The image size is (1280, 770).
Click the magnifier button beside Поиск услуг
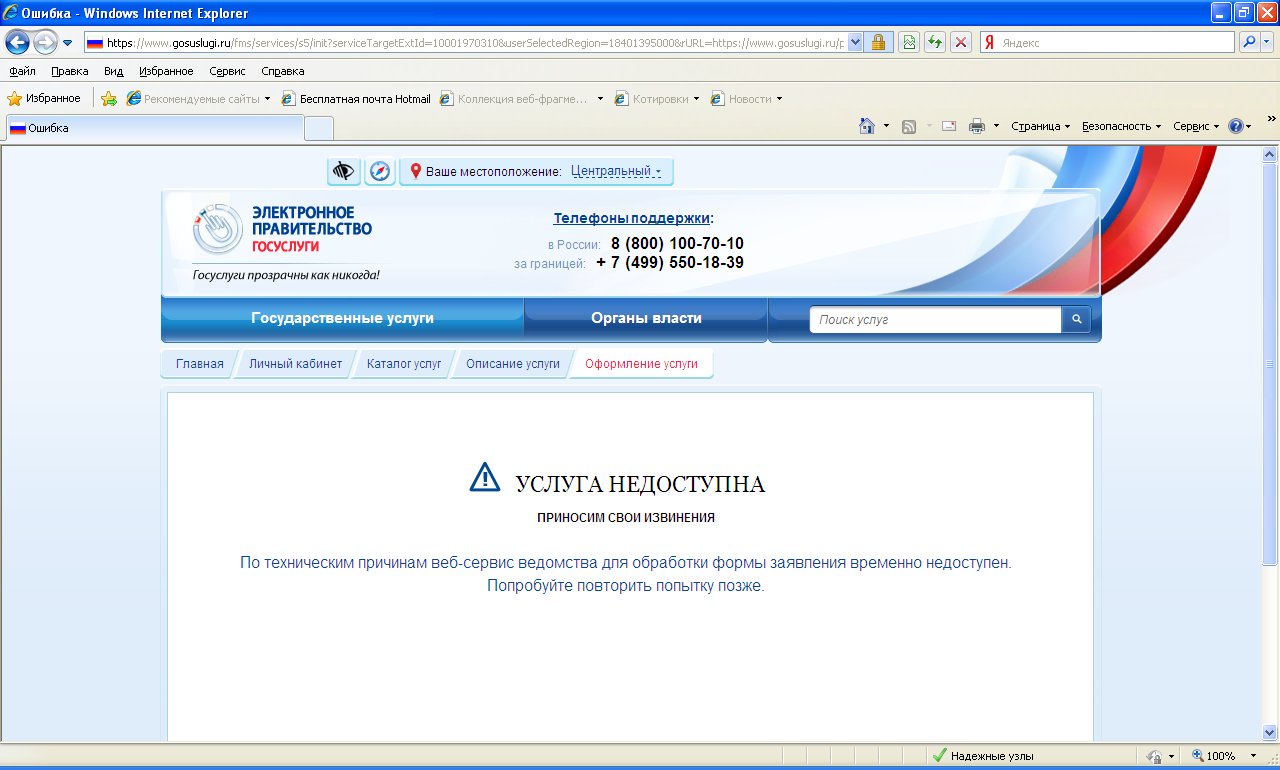tap(1077, 319)
